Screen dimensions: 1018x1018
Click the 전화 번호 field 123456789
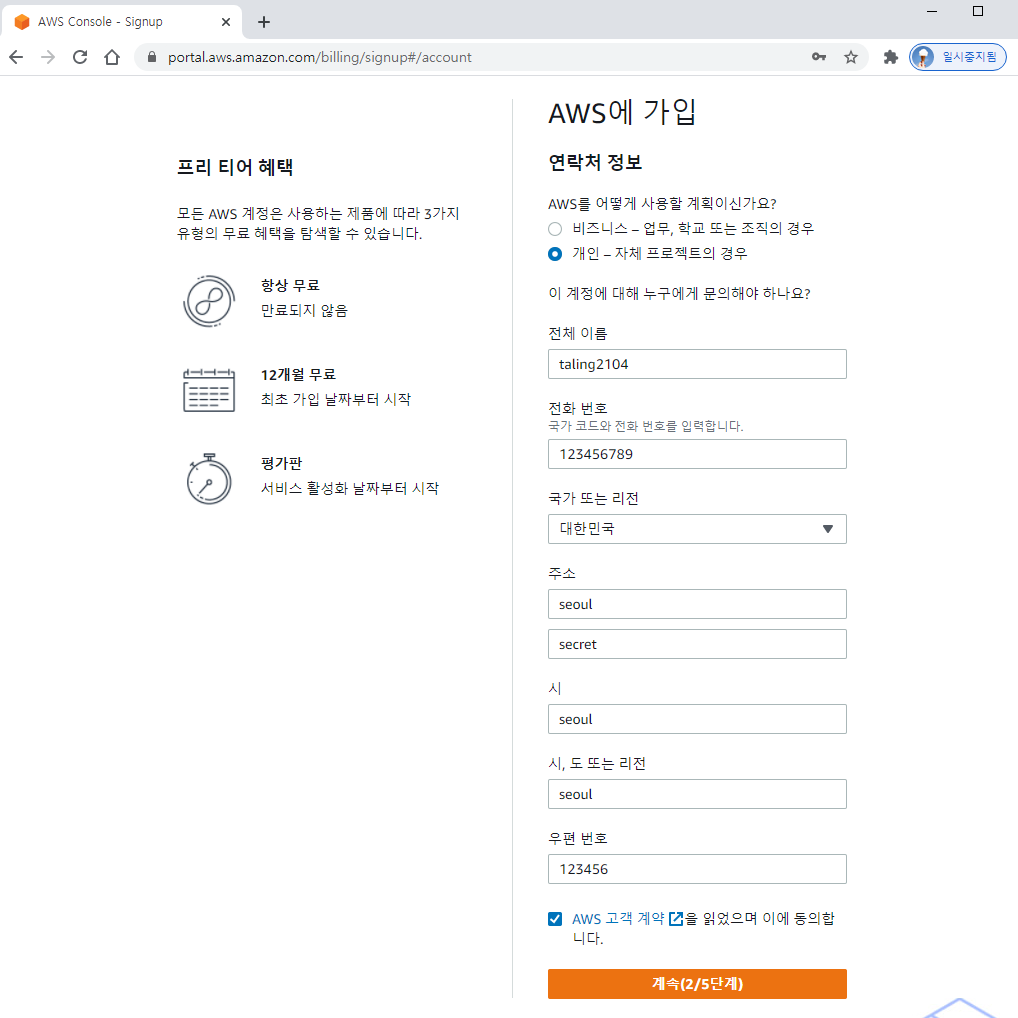pyautogui.click(x=697, y=454)
